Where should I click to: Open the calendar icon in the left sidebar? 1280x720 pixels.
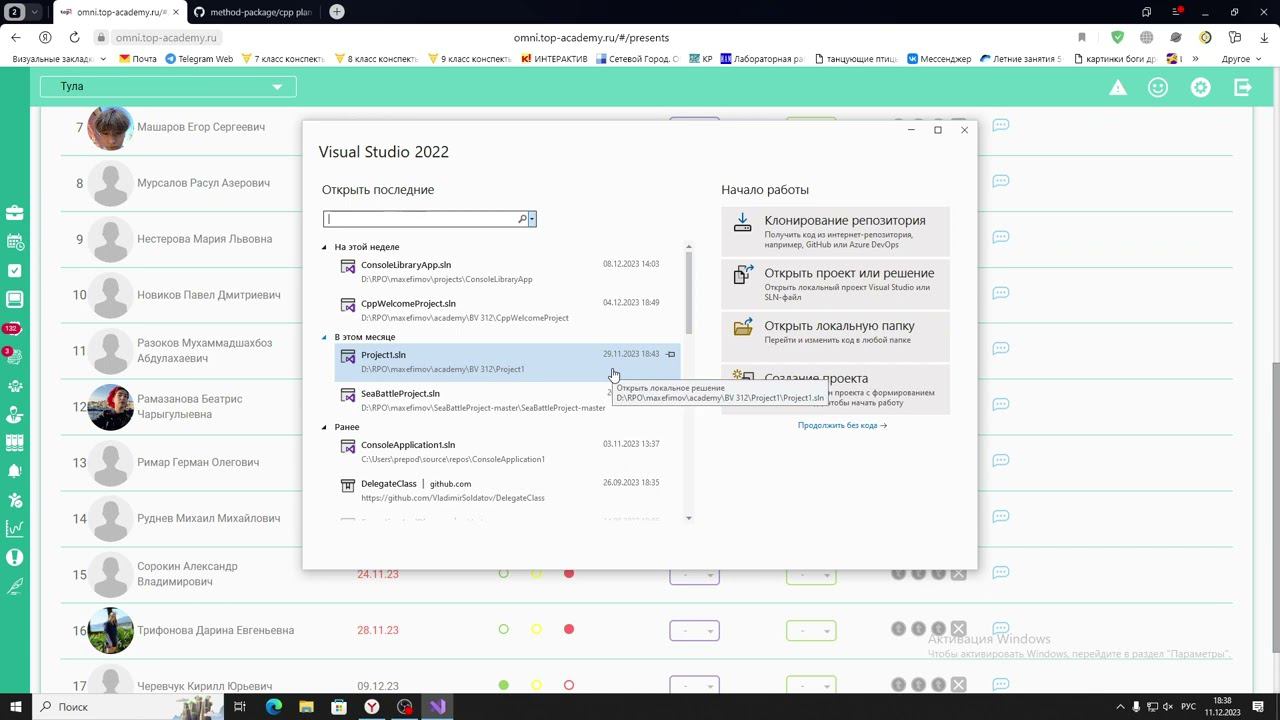click(15, 242)
